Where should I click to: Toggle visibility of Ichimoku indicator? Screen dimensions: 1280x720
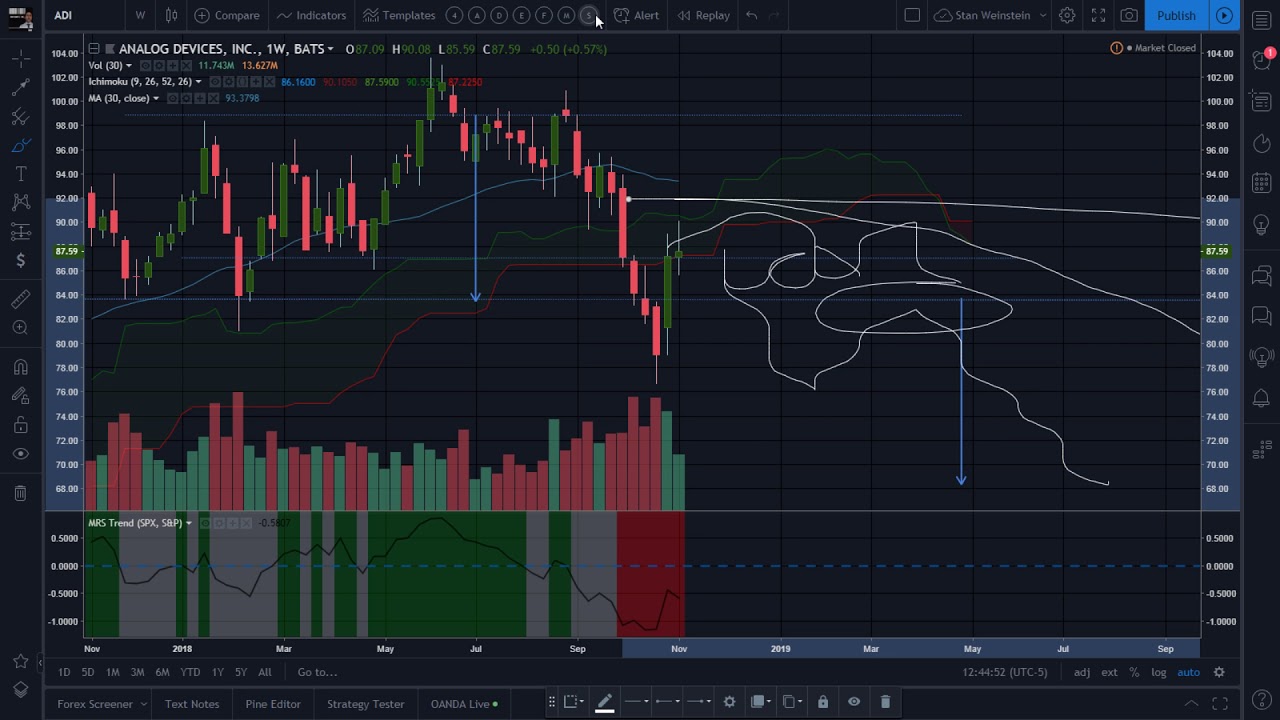215,82
